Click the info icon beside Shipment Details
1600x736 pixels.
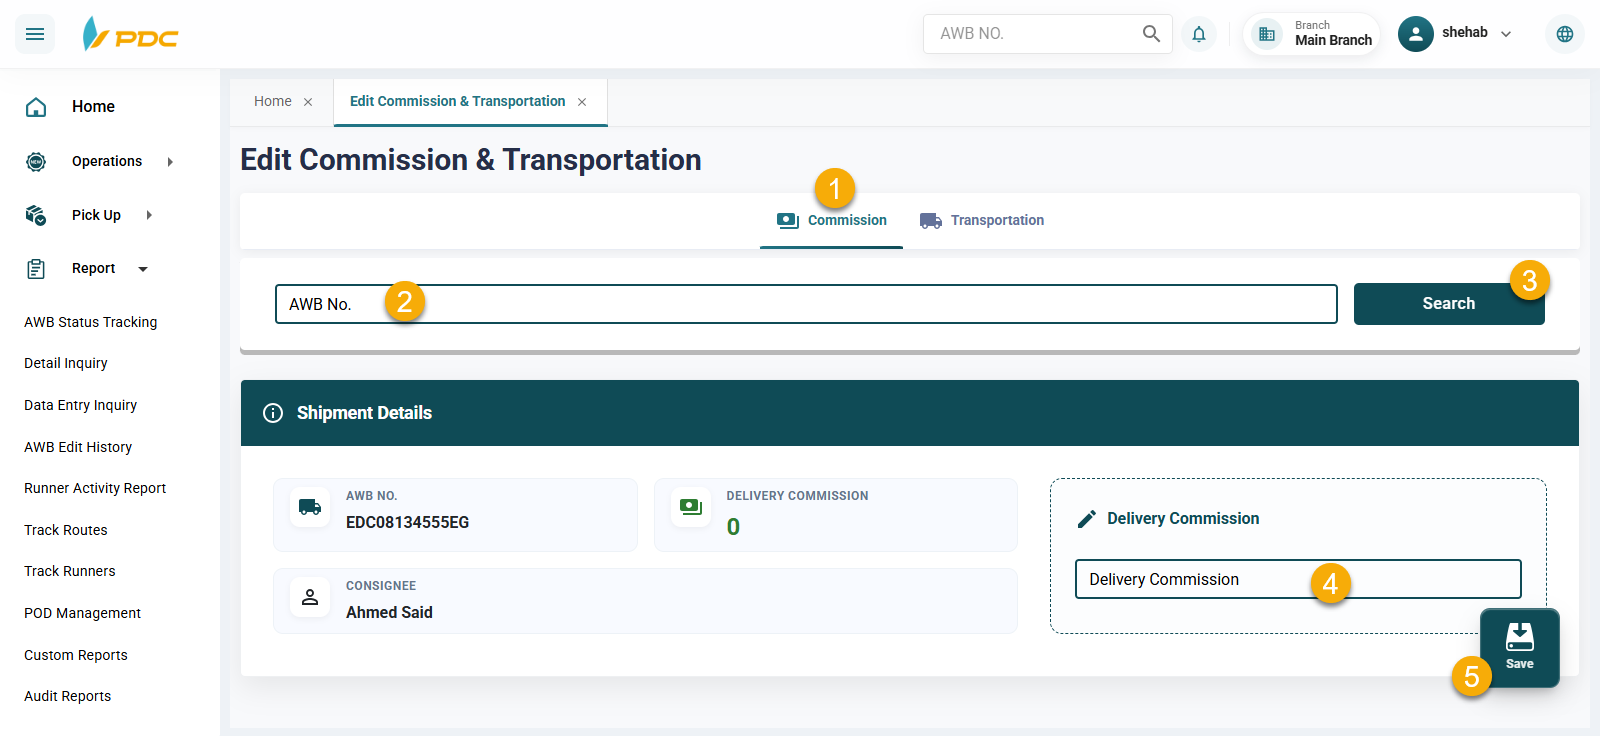pos(273,413)
